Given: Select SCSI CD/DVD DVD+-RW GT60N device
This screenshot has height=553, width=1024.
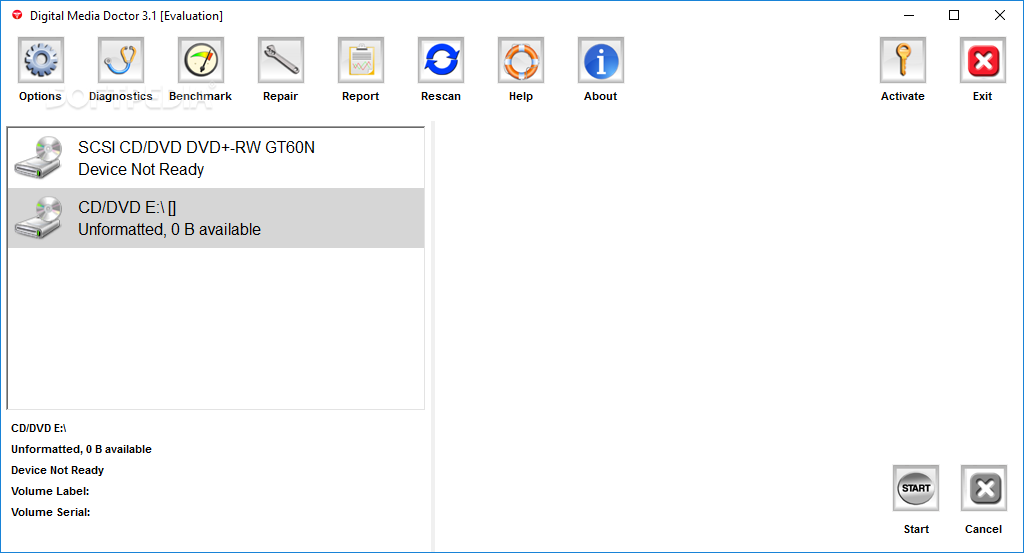Looking at the screenshot, I should (216, 158).
